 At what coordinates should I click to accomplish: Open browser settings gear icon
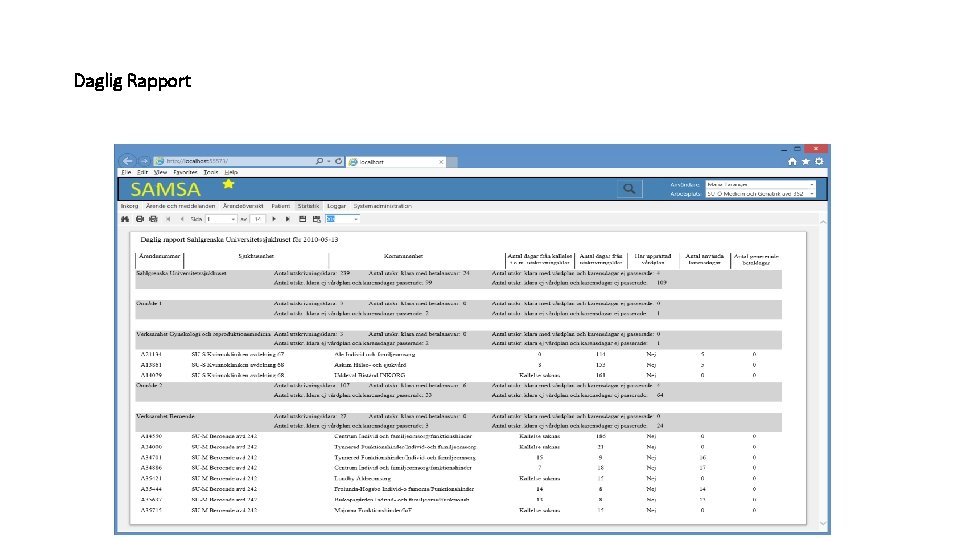pyautogui.click(x=819, y=162)
